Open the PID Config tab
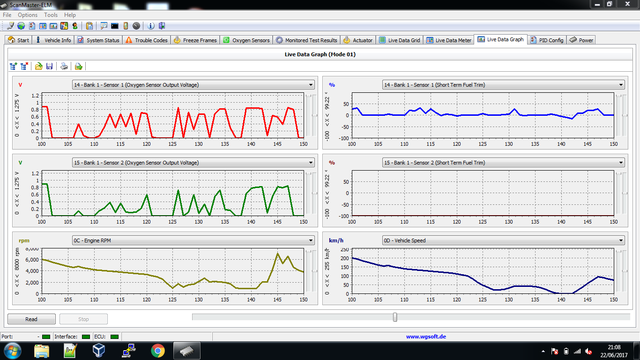 [x=547, y=40]
